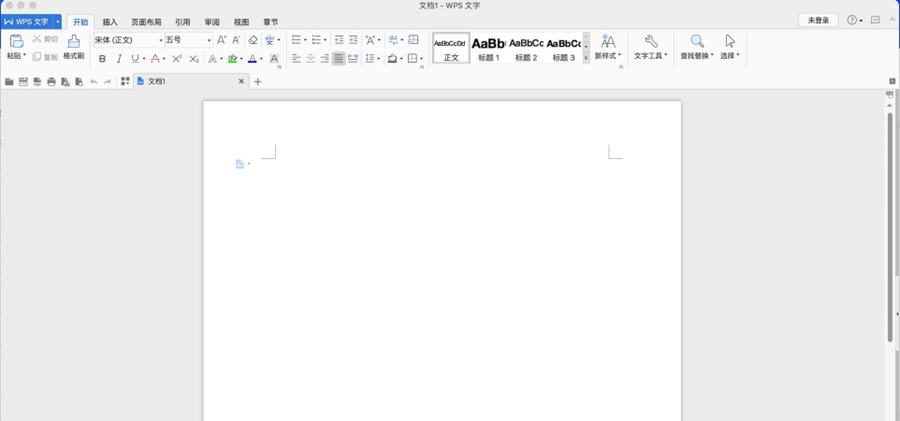Viewport: 900px width, 421px height.
Task: Open the 页面布局 (Page Layout) tab
Action: (146, 21)
